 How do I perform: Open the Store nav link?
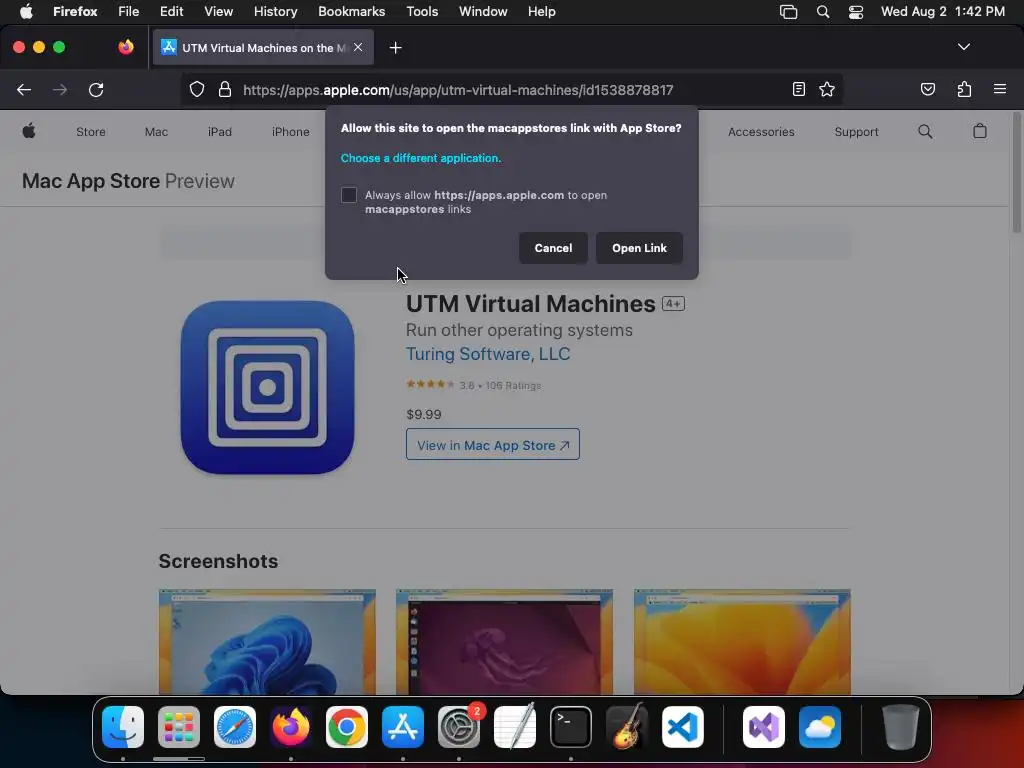(91, 132)
